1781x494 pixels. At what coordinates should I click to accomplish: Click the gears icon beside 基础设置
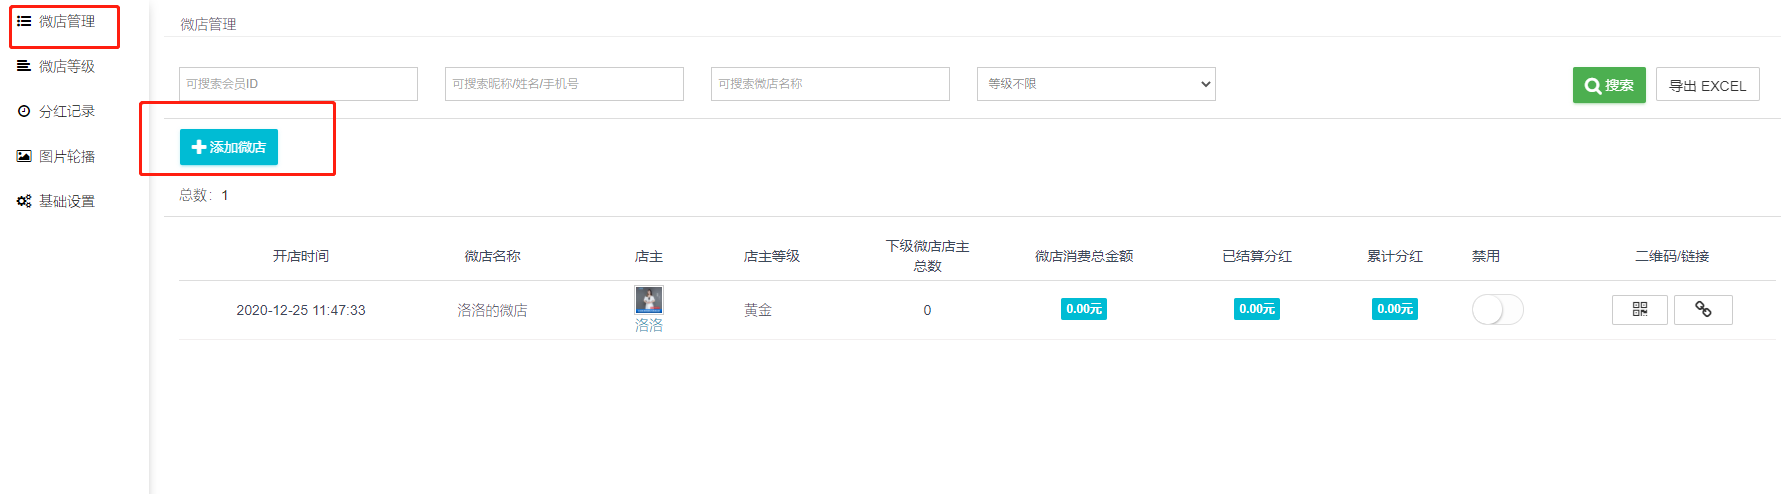pyautogui.click(x=24, y=201)
